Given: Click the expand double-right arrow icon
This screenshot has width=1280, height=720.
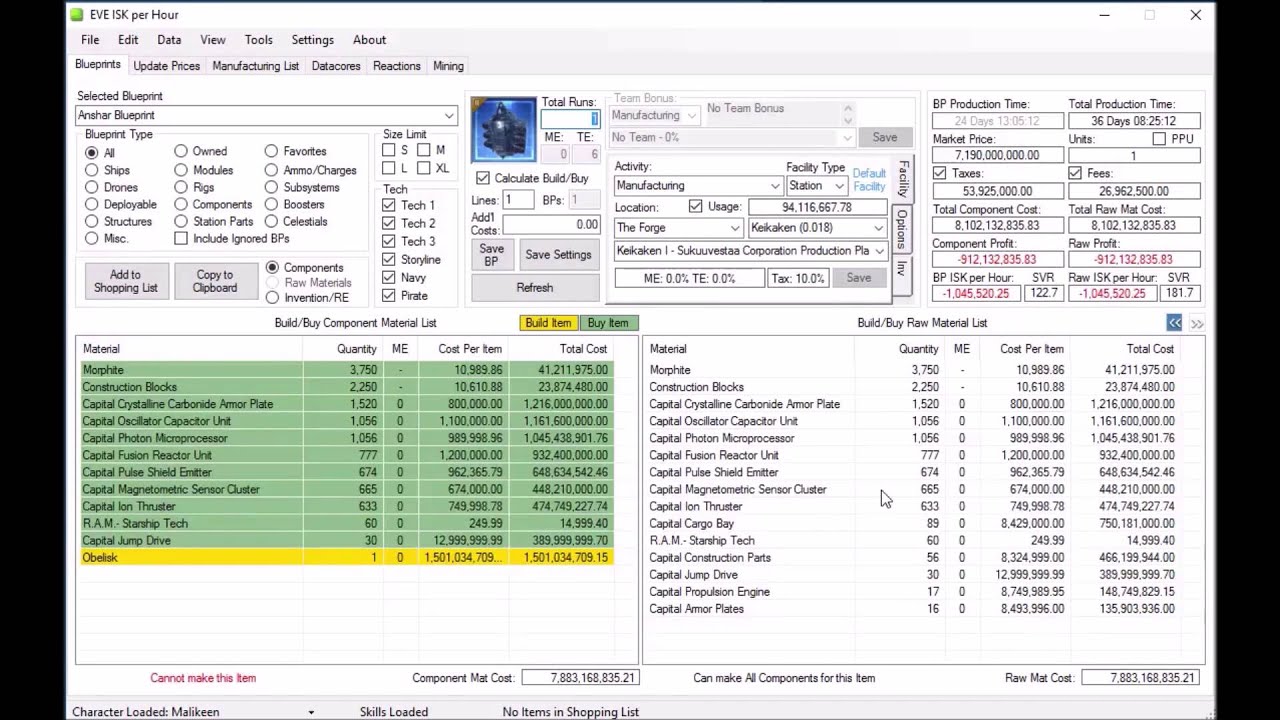Looking at the screenshot, I should (1196, 323).
